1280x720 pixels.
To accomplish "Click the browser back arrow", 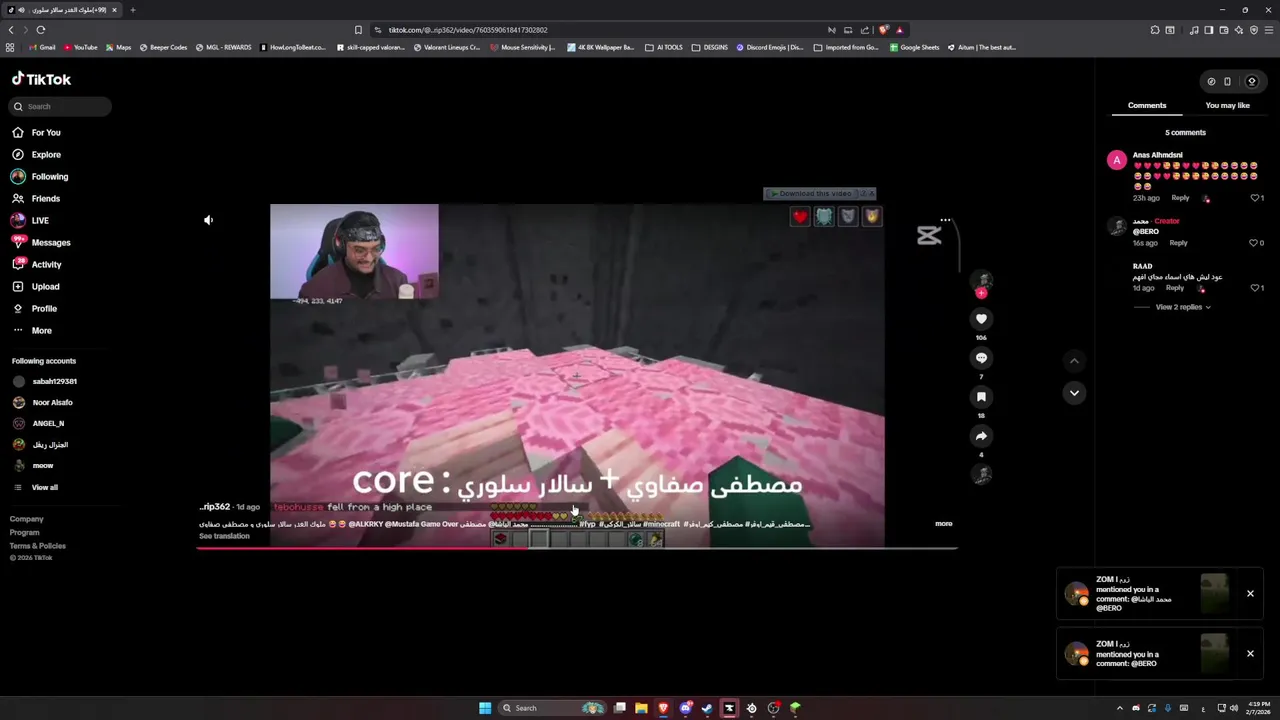I will pyautogui.click(x=11, y=30).
